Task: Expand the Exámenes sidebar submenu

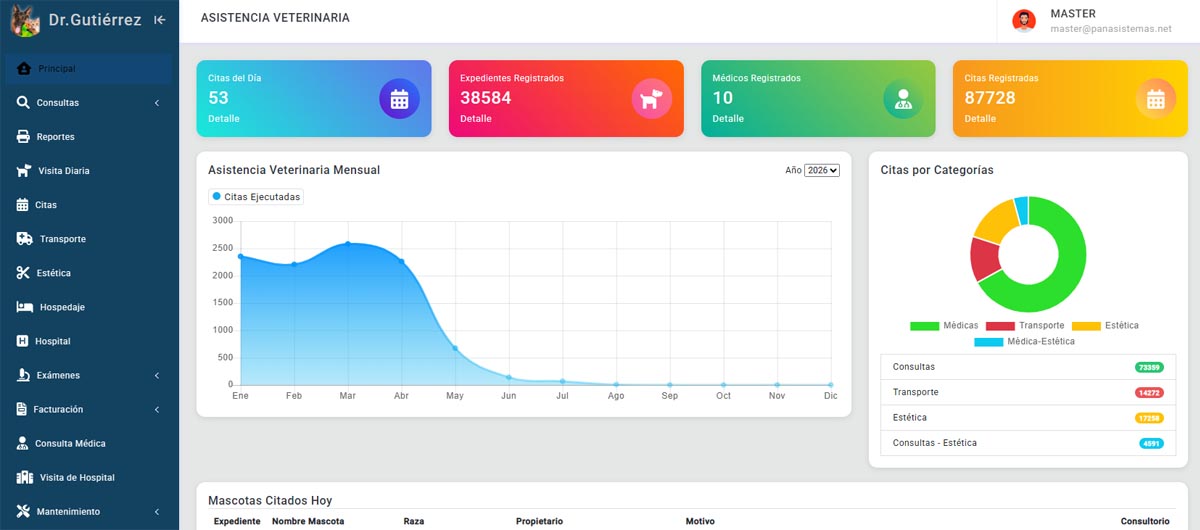Action: coord(90,375)
